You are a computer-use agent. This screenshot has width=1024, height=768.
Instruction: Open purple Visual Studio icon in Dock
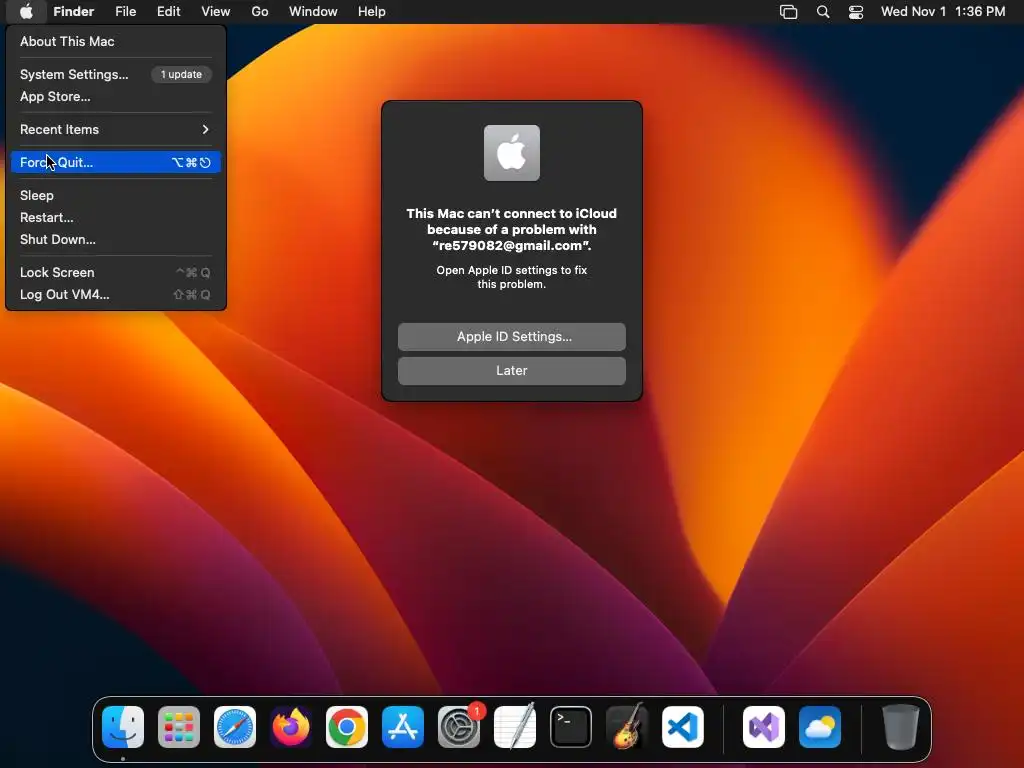[764, 727]
